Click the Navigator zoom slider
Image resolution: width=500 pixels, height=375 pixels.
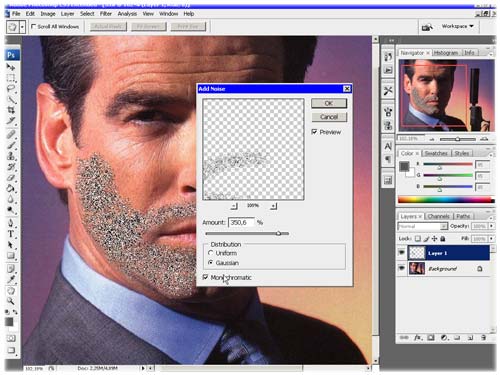click(x=458, y=139)
